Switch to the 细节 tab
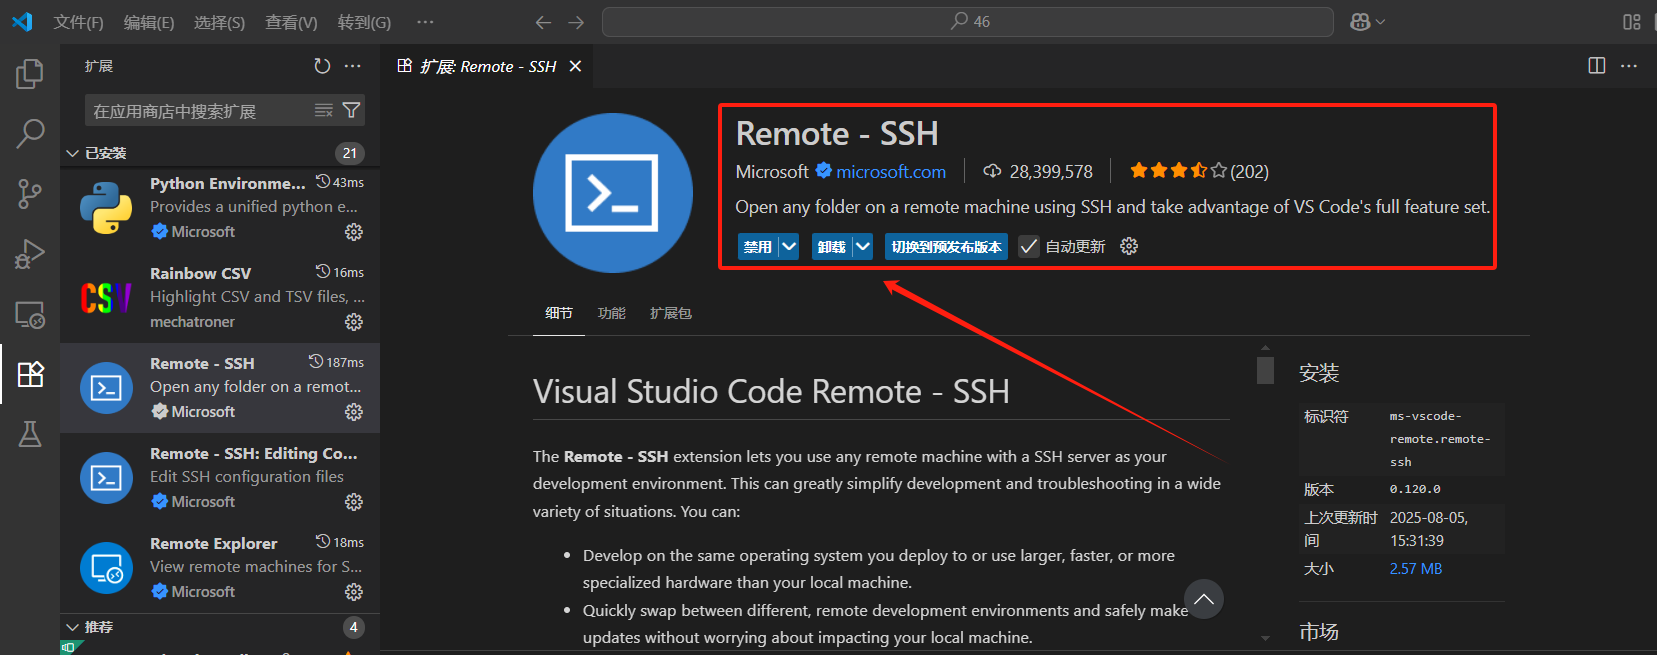Screen dimensions: 1657x655 pyautogui.click(x=559, y=313)
